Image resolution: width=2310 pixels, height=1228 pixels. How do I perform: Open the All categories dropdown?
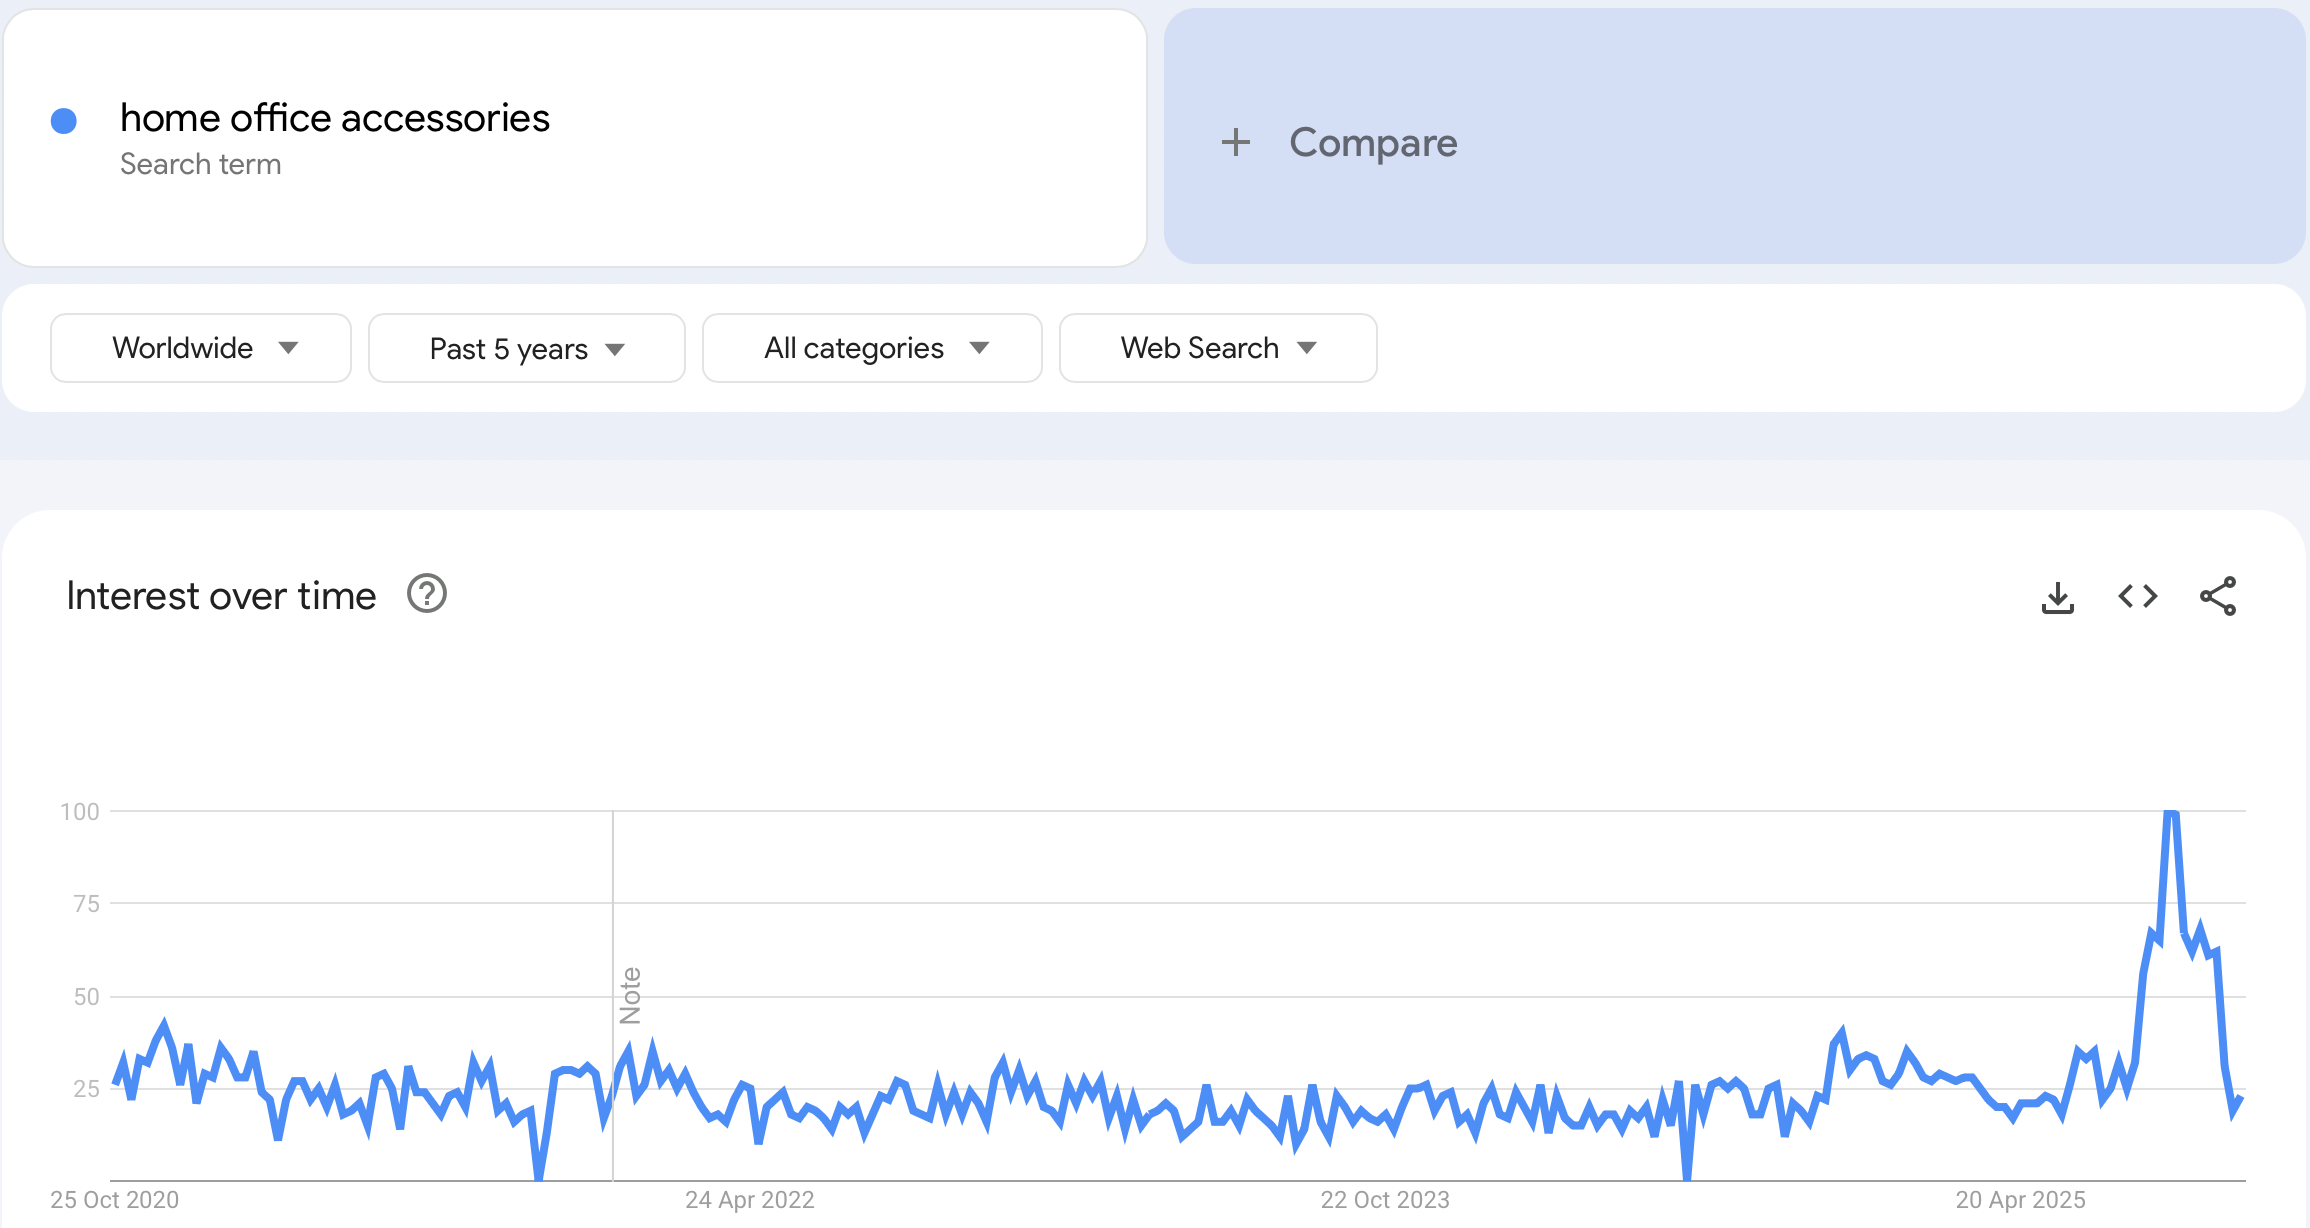tap(872, 348)
